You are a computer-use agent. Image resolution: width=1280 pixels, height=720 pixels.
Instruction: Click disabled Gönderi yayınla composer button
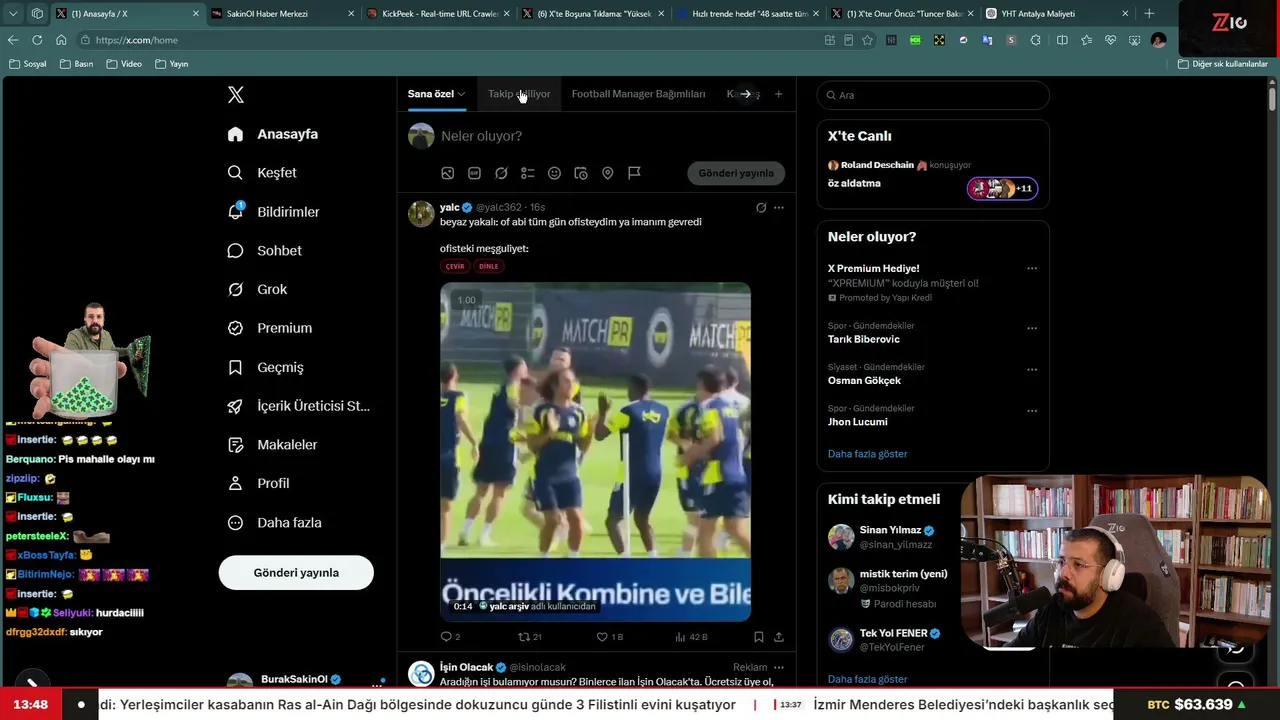(736, 173)
